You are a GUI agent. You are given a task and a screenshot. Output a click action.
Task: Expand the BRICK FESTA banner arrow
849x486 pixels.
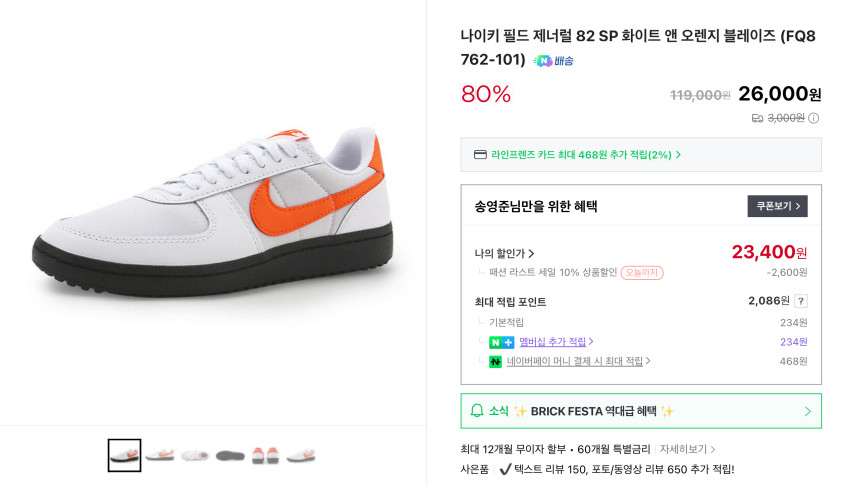807,411
